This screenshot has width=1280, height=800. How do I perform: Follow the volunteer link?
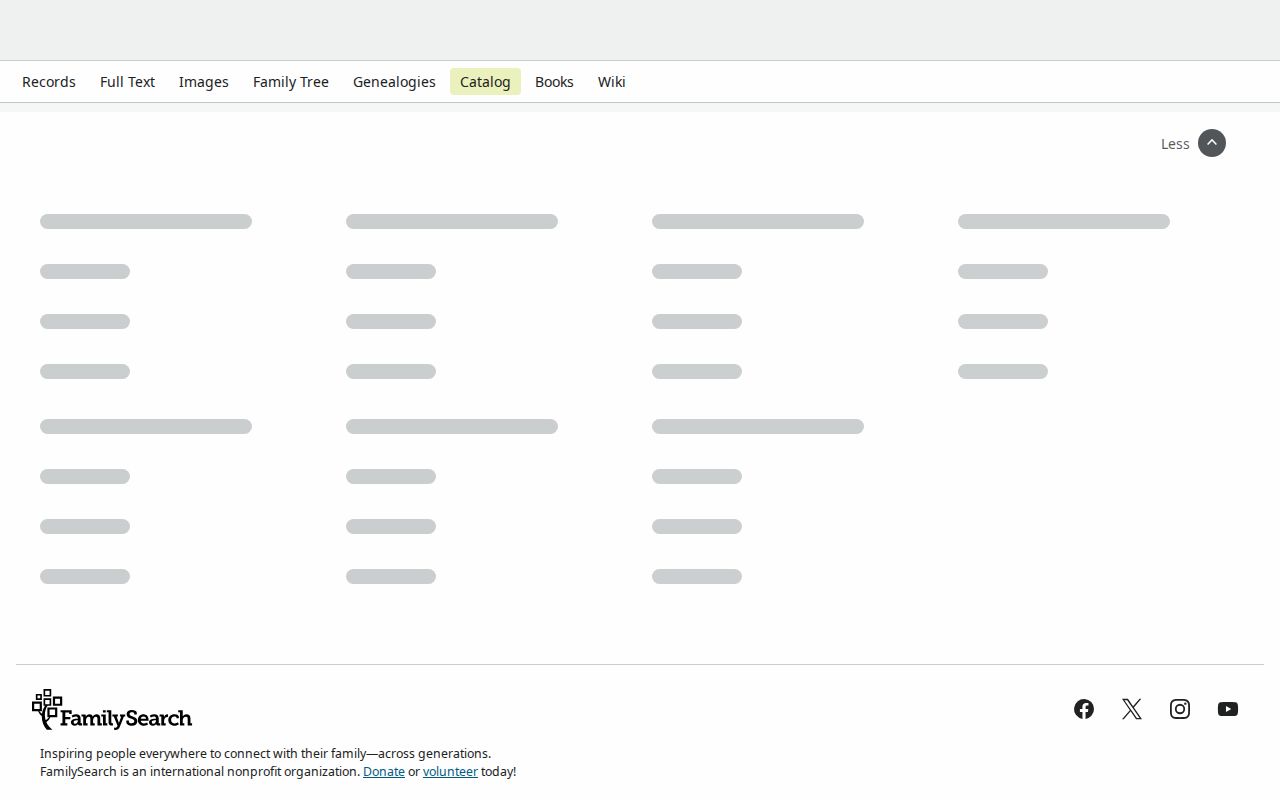click(x=450, y=772)
